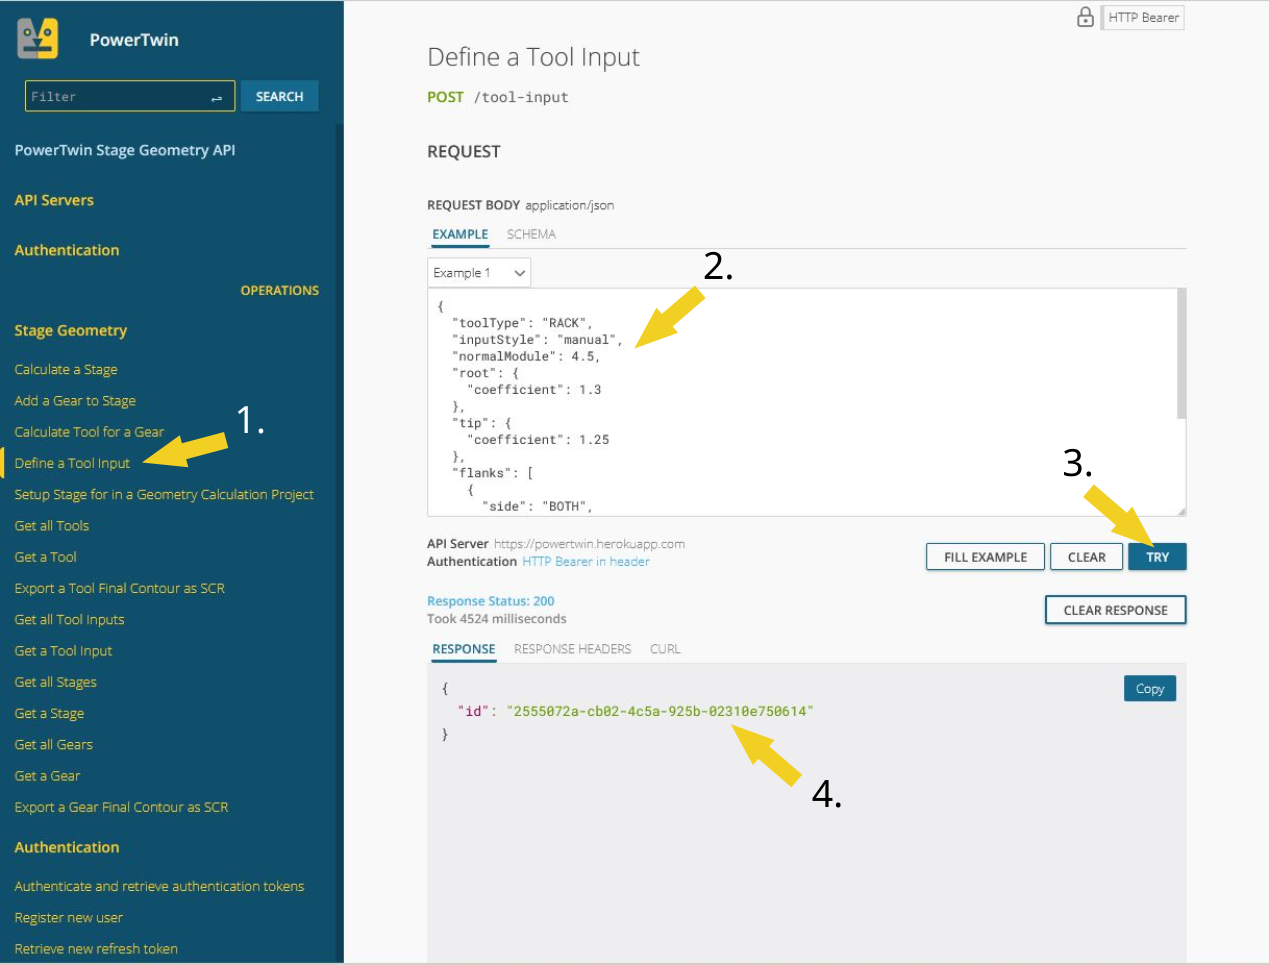Open the Example 1 dropdown

479,273
